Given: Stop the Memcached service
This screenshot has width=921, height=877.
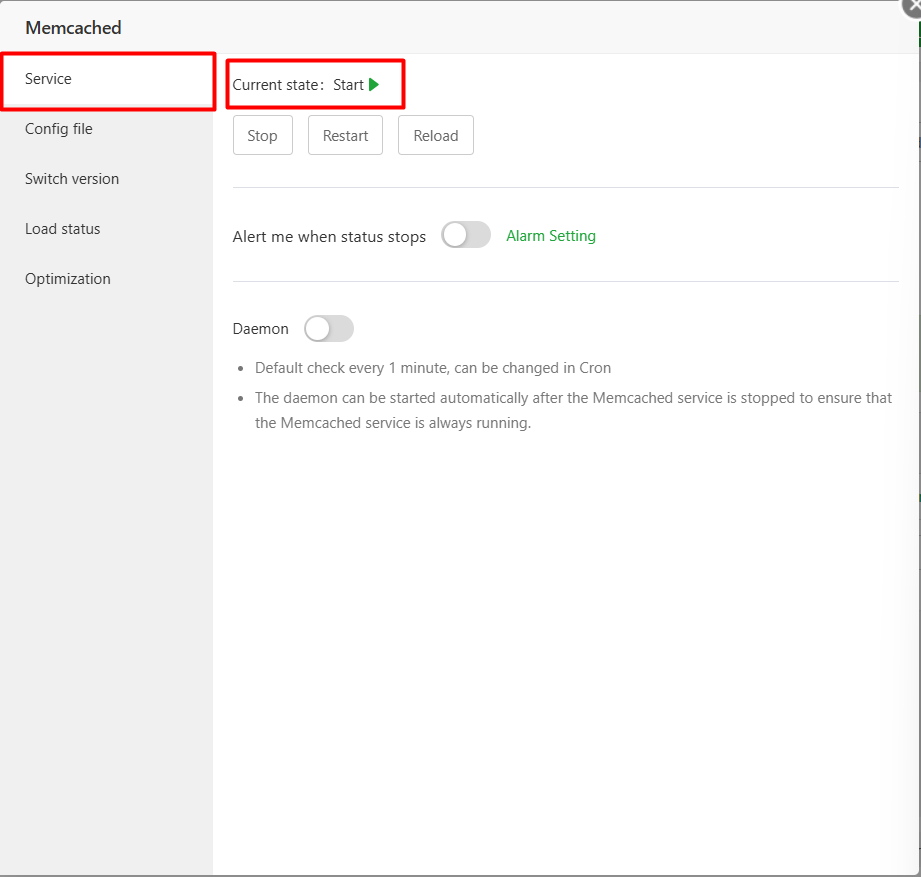Looking at the screenshot, I should pyautogui.click(x=262, y=135).
